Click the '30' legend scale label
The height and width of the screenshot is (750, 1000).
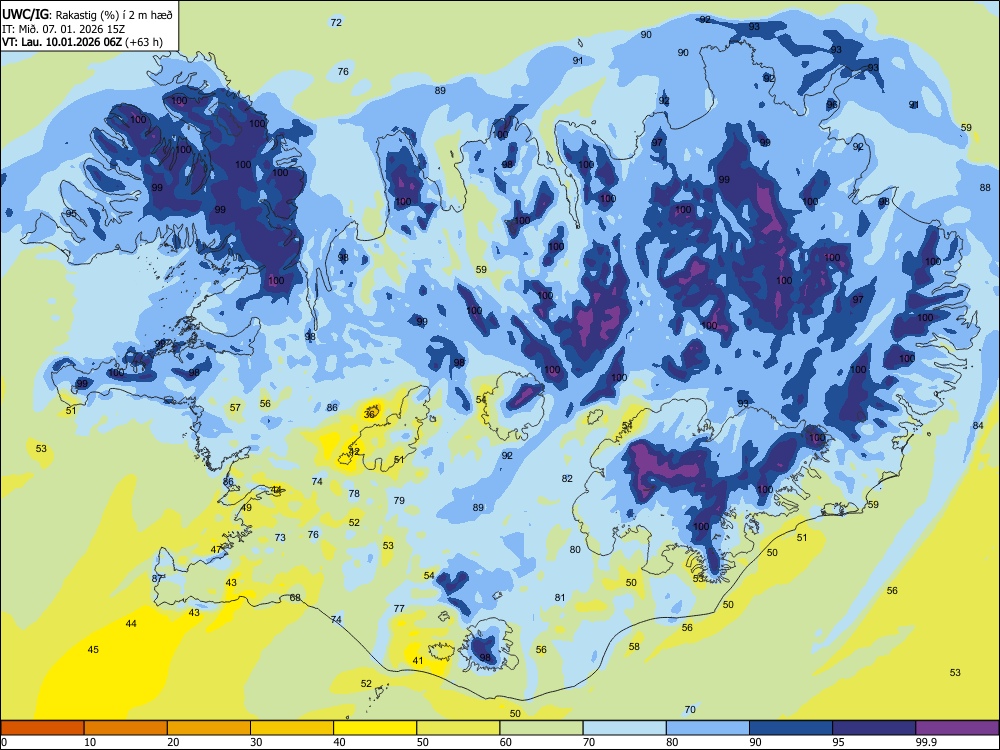tap(256, 742)
